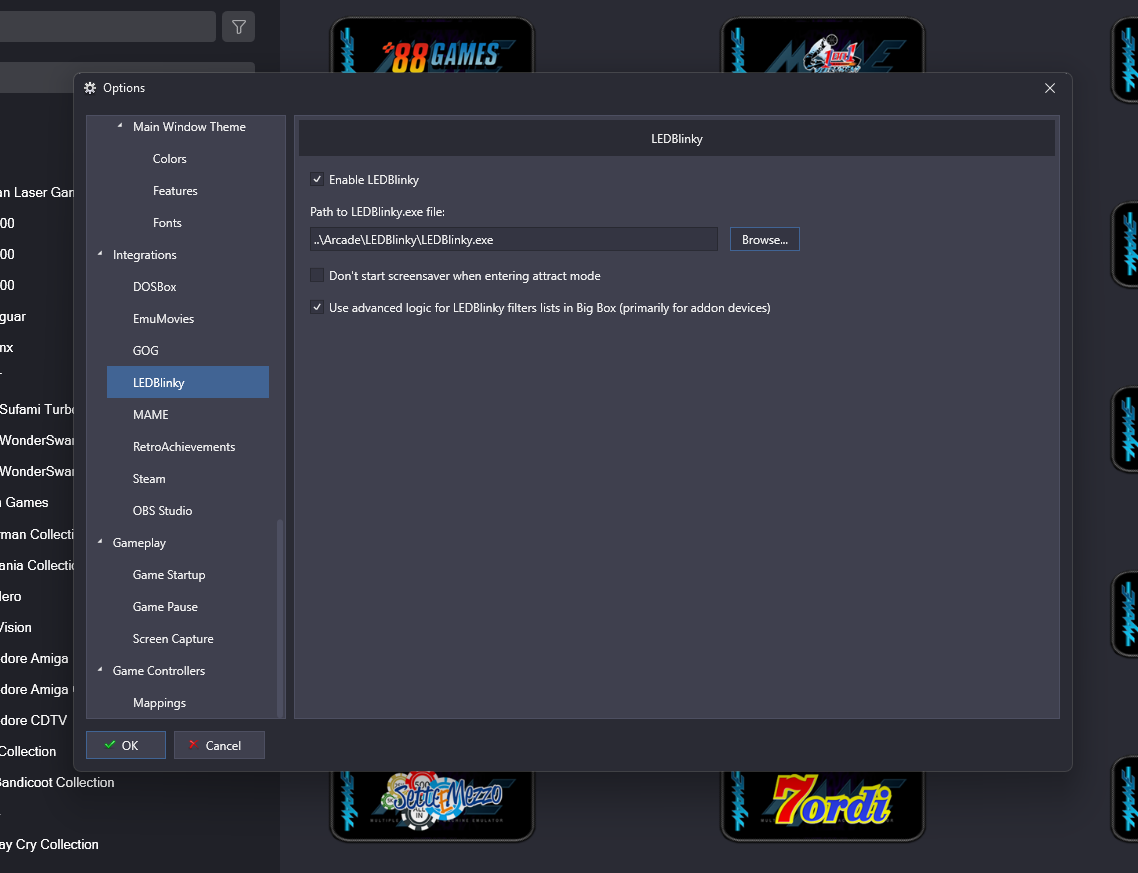Confirm options with the OK button
The width and height of the screenshot is (1138, 873).
[126, 745]
